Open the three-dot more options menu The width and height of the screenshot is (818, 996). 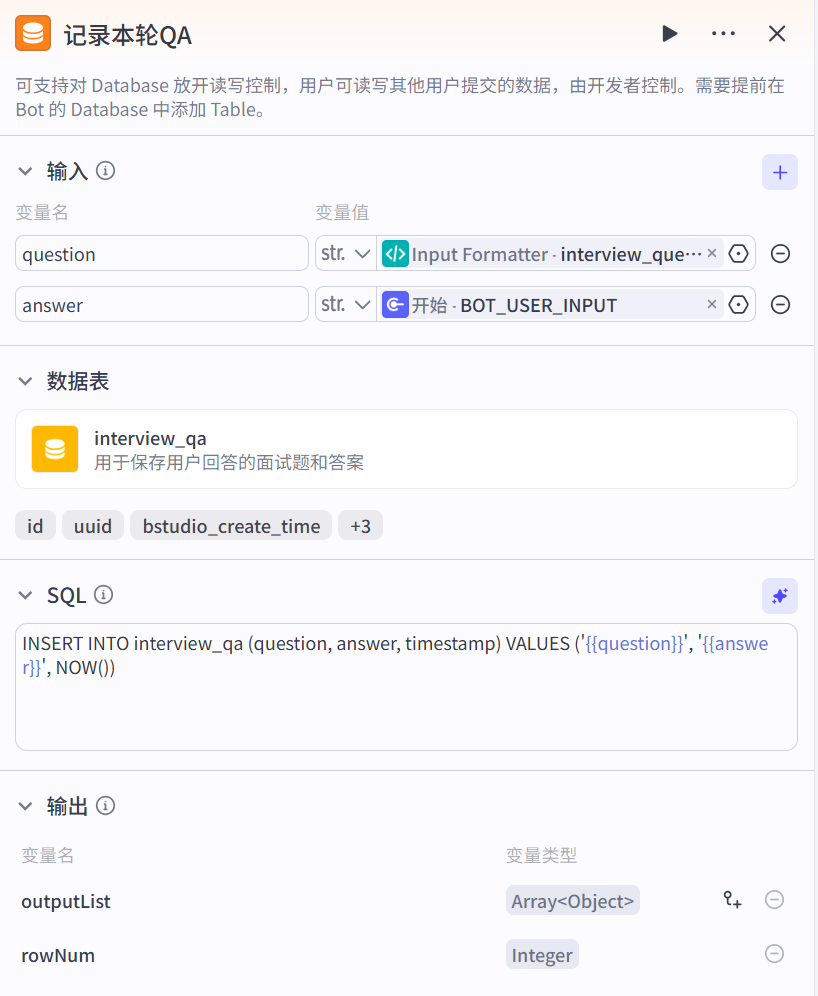click(x=723, y=34)
